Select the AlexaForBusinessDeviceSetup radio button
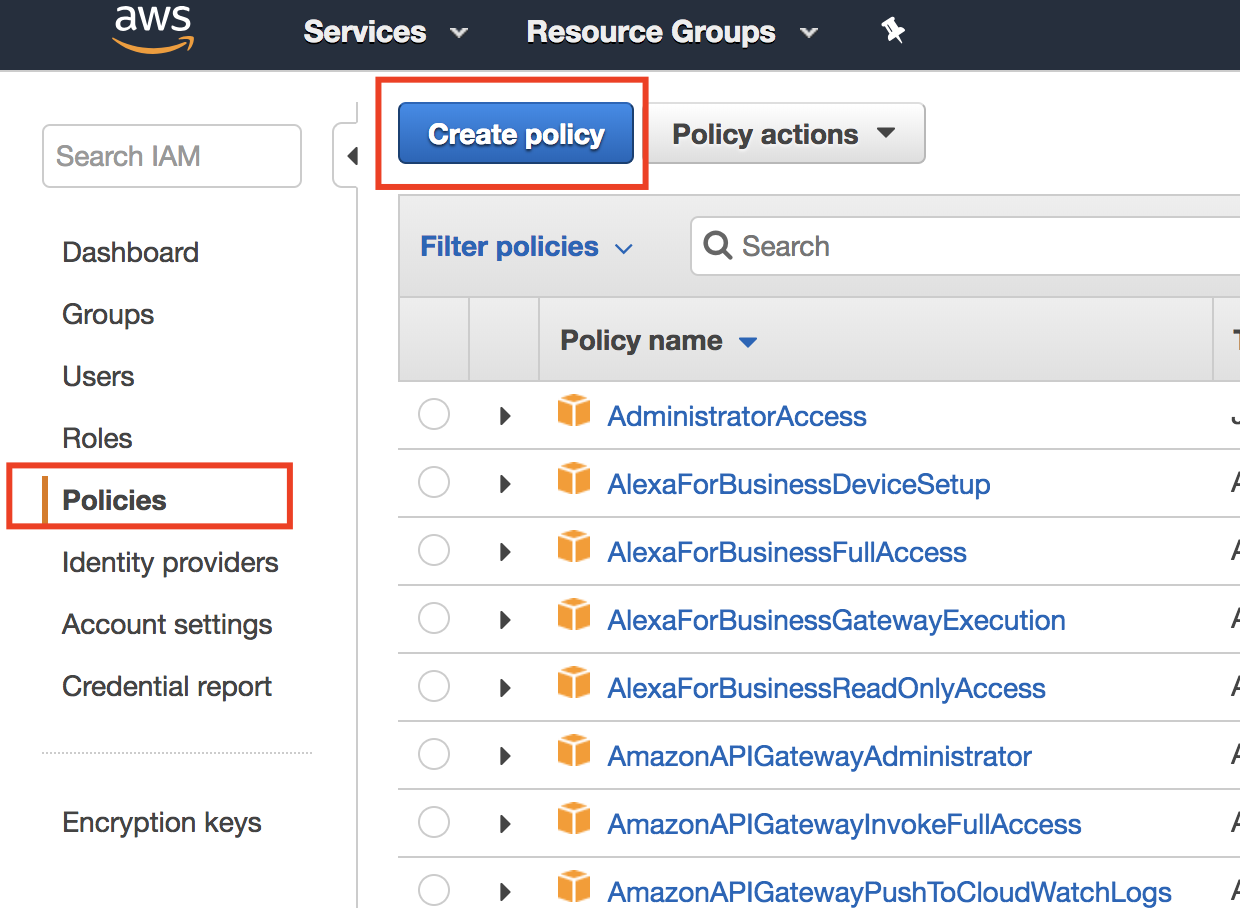Image resolution: width=1240 pixels, height=908 pixels. [434, 483]
